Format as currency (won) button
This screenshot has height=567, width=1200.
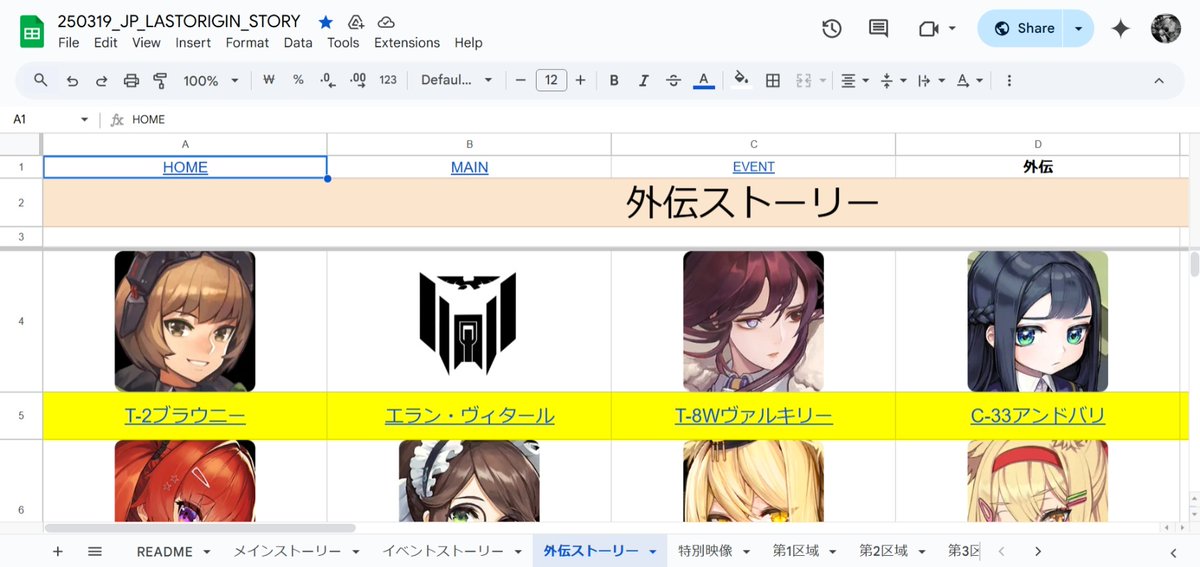[268, 80]
